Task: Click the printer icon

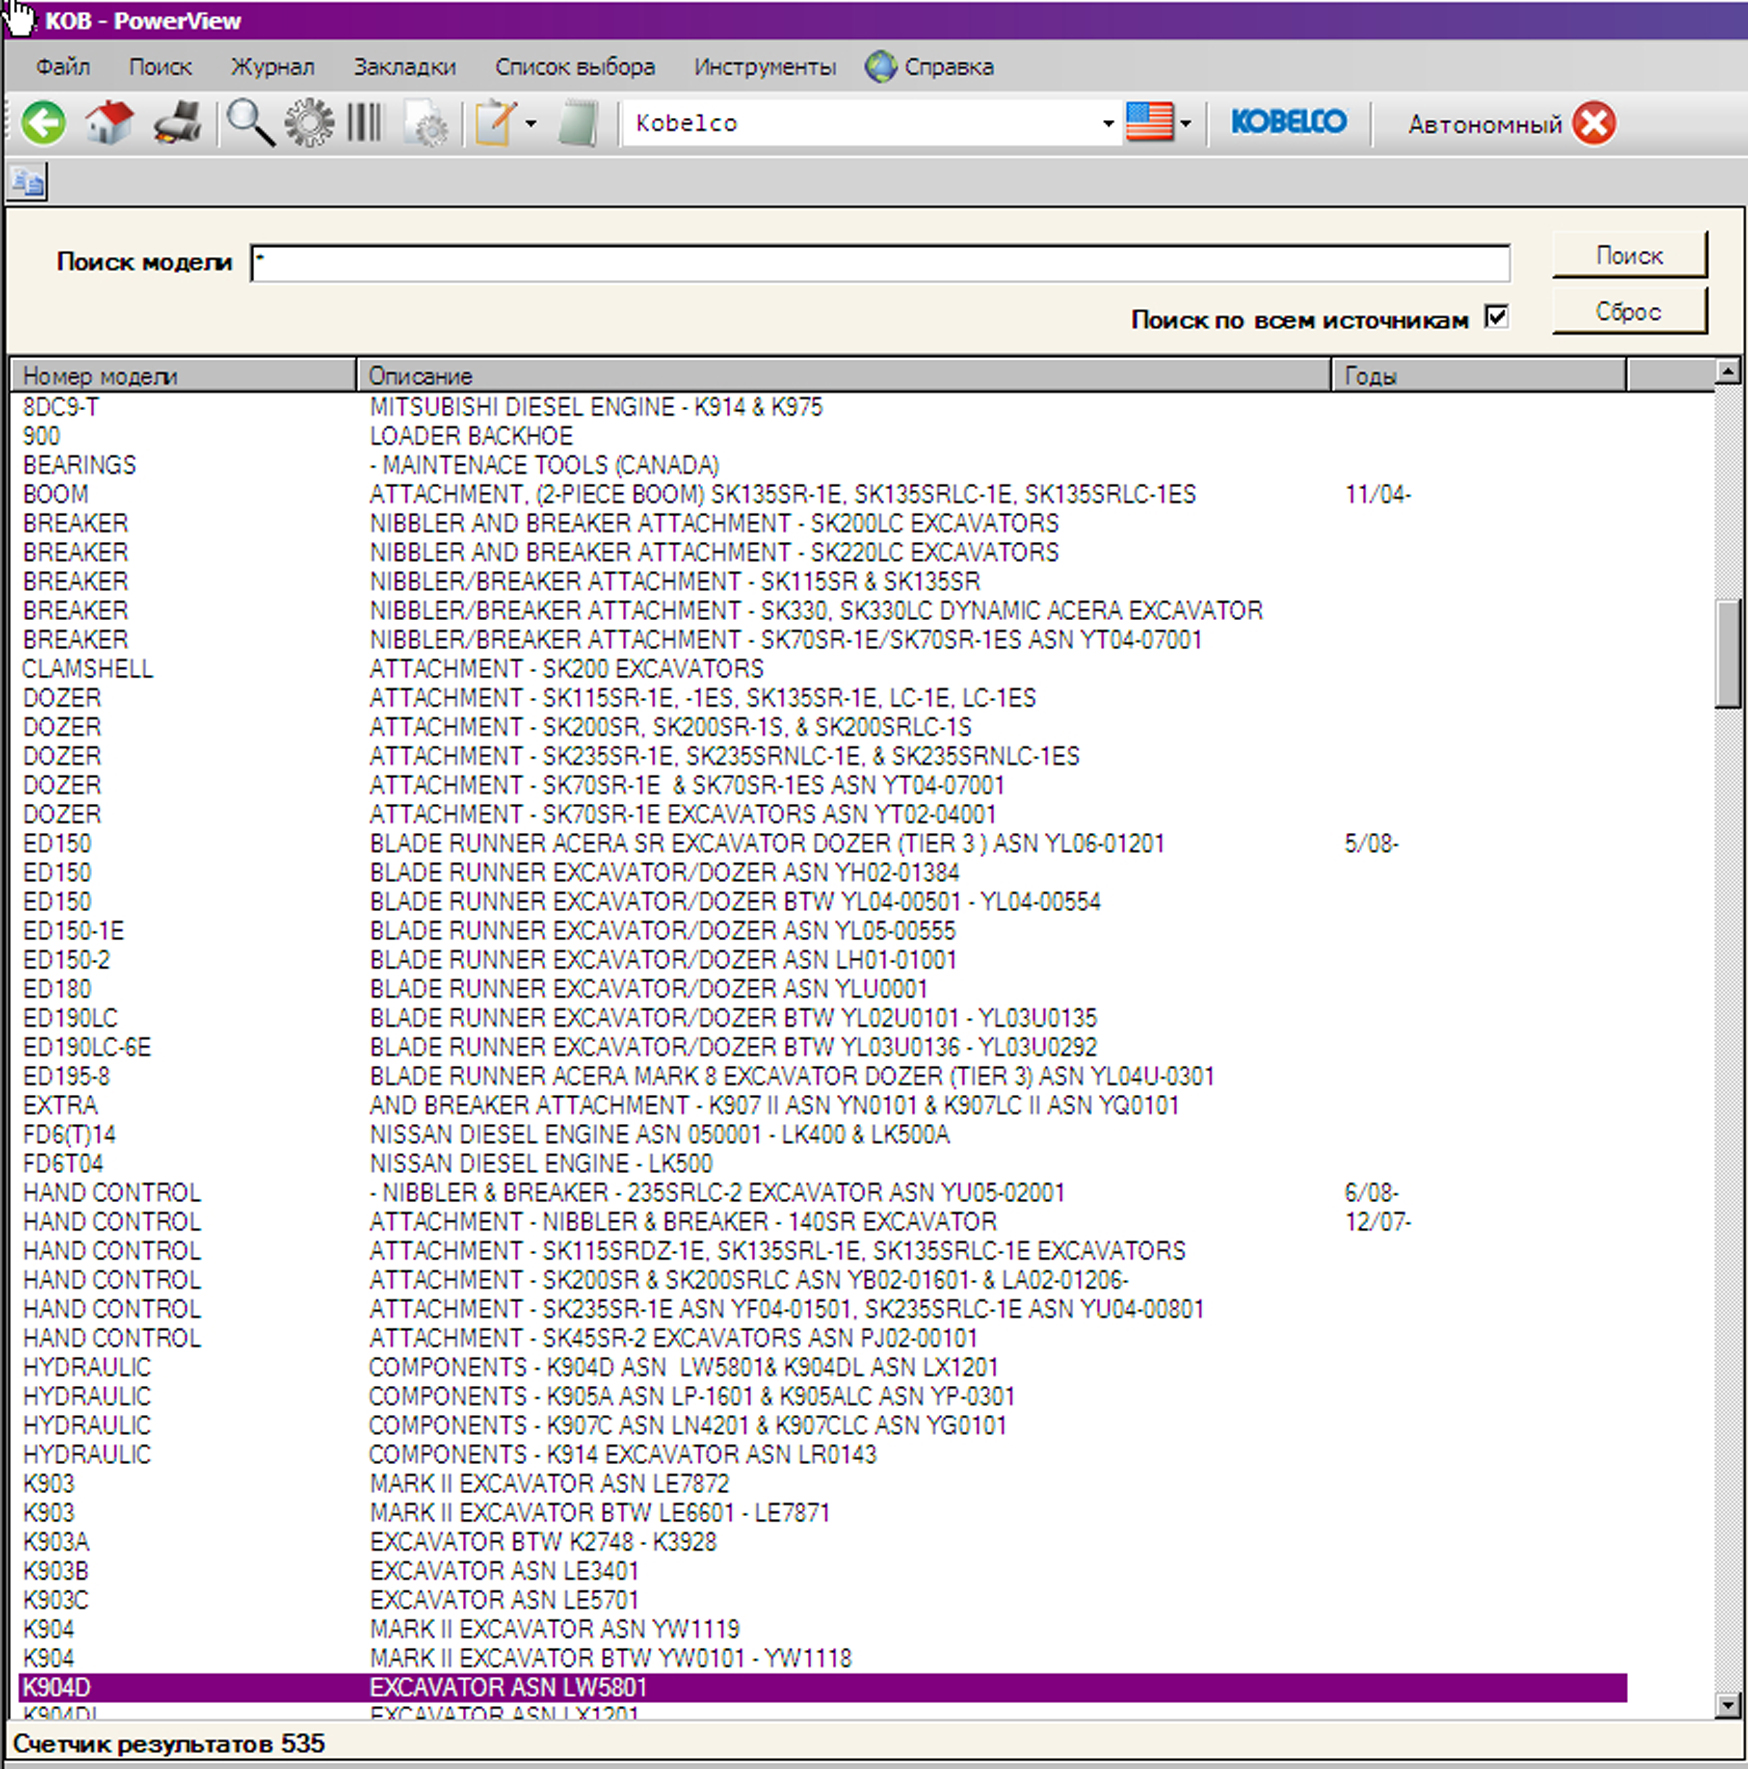Action: coord(178,123)
